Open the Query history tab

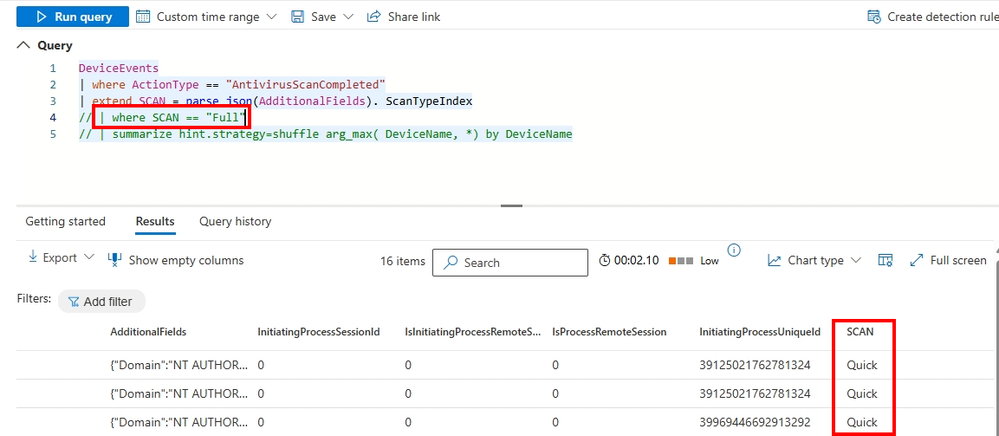pos(235,221)
